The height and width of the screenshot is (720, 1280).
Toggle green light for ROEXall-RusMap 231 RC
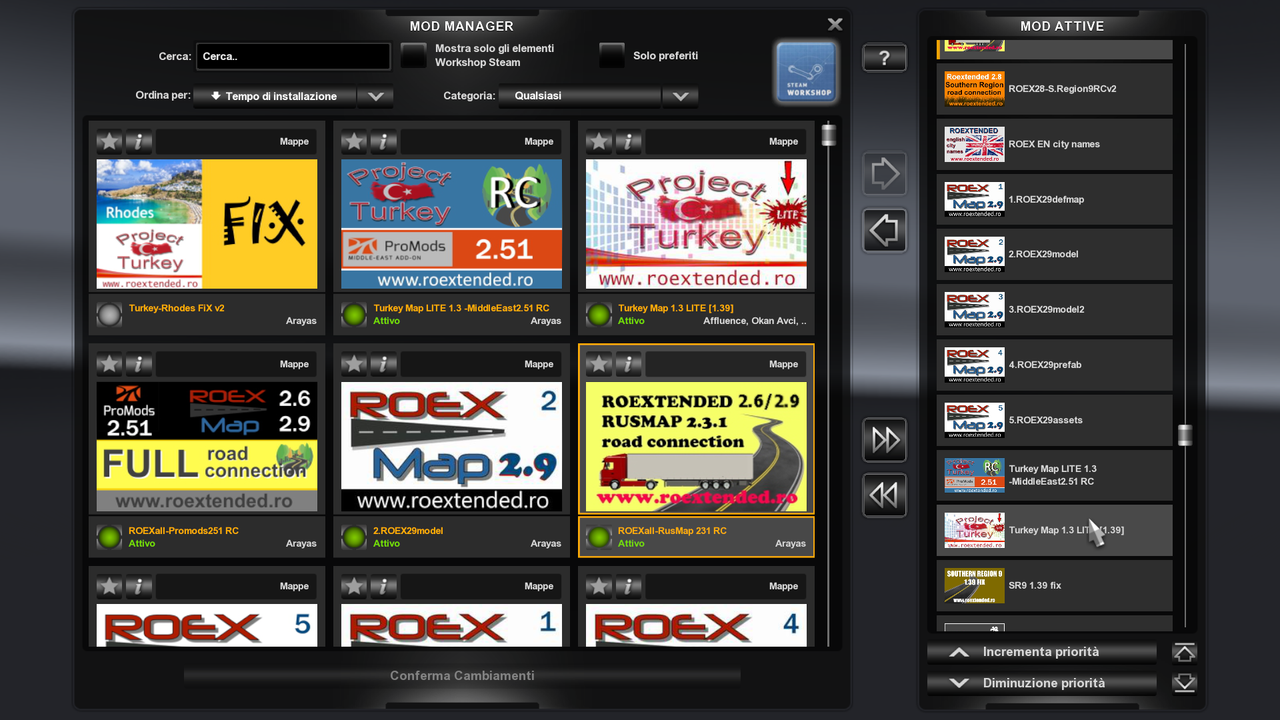(599, 537)
